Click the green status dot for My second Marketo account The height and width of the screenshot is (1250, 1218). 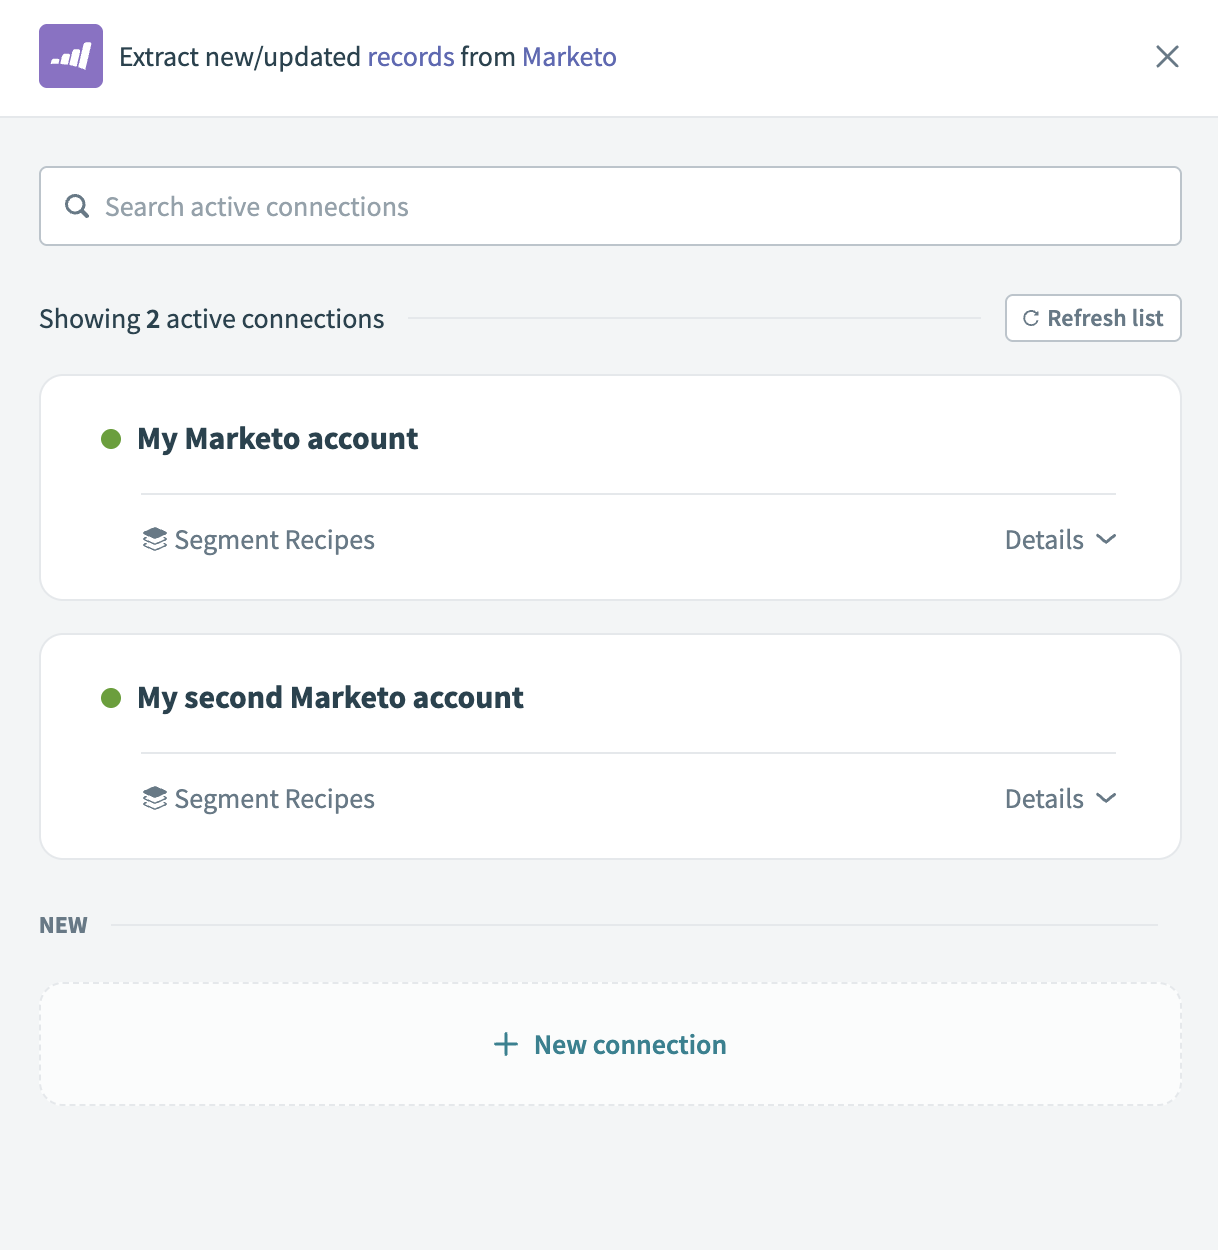[110, 698]
